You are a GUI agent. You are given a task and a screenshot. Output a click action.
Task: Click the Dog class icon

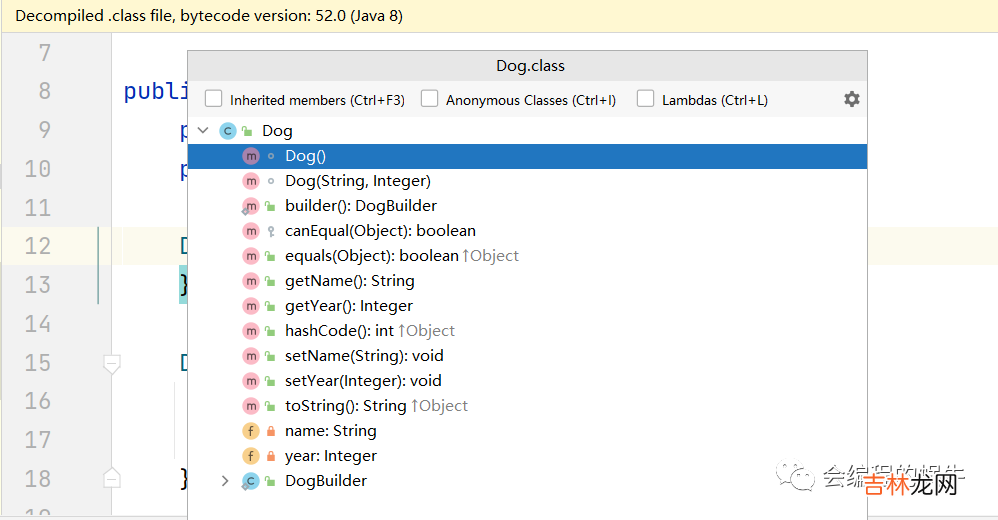(227, 131)
